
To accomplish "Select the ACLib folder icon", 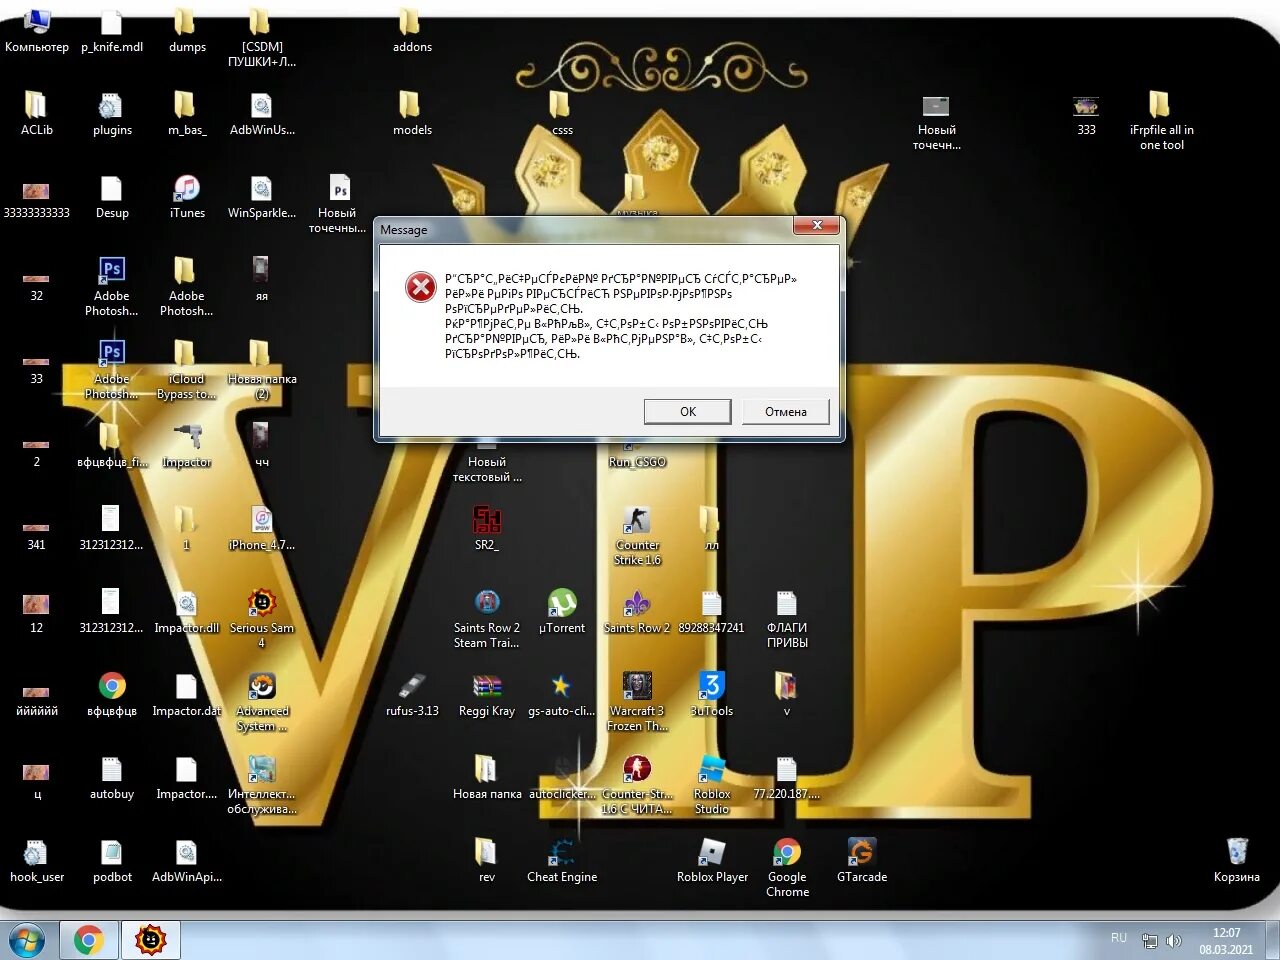I will [x=37, y=113].
